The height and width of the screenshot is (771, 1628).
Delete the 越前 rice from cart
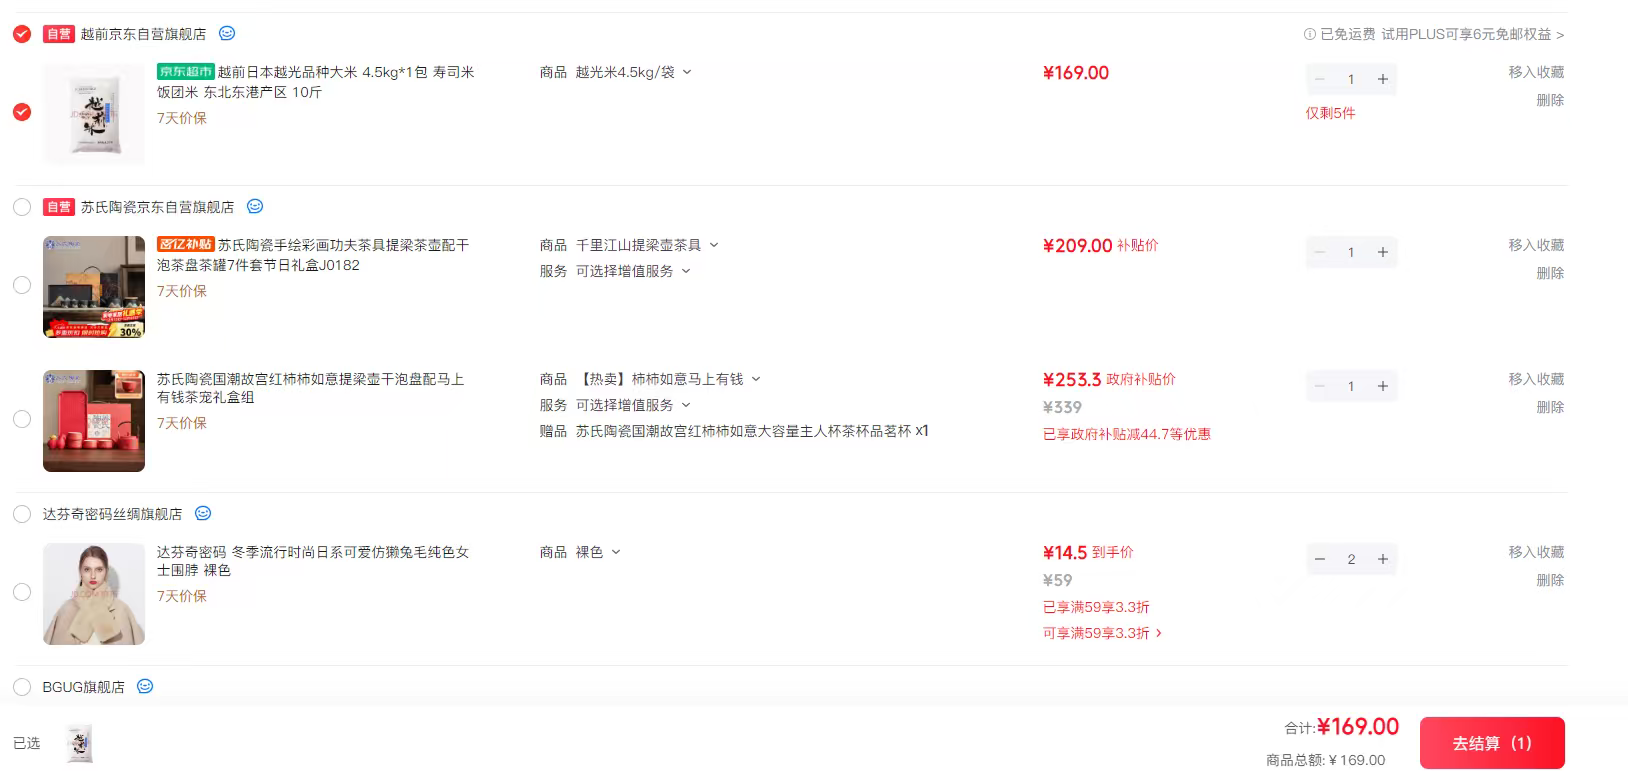pyautogui.click(x=1549, y=100)
